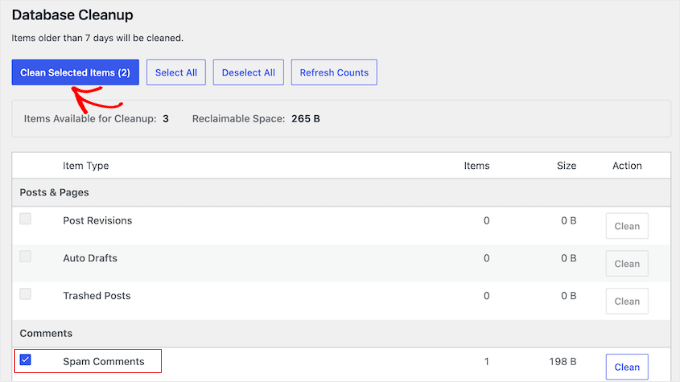The height and width of the screenshot is (382, 680).
Task: Click the Item Type column header
Action: pos(86,166)
